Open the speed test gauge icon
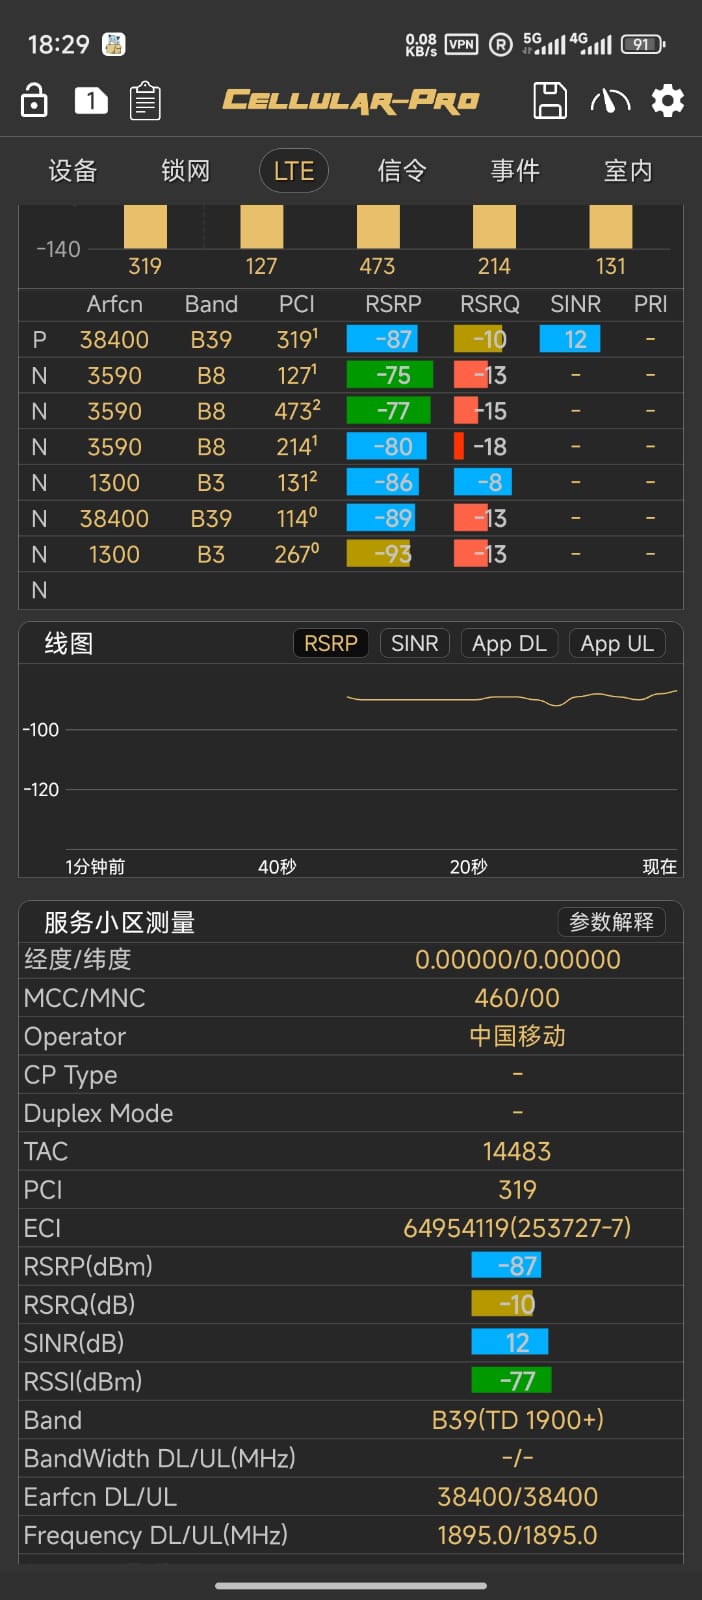 tap(610, 101)
